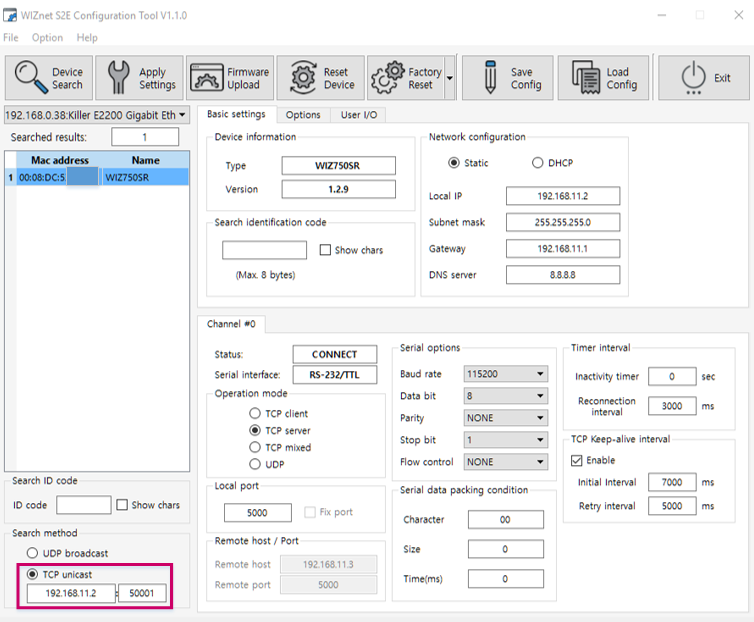Select TCP client operation mode
Image resolution: width=754 pixels, height=622 pixels.
255,413
